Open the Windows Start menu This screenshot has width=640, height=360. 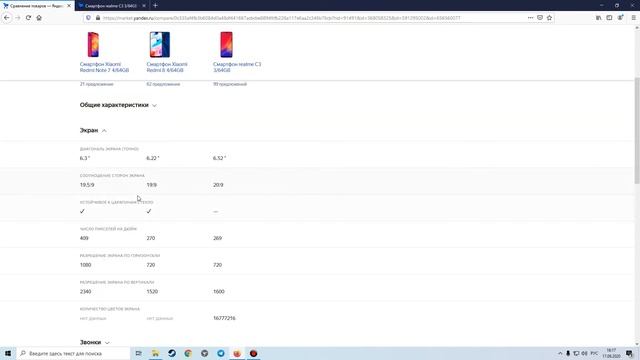click(8, 353)
